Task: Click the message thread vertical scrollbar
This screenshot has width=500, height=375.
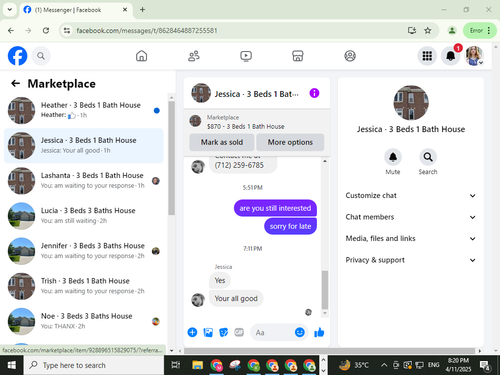Action: [325, 290]
